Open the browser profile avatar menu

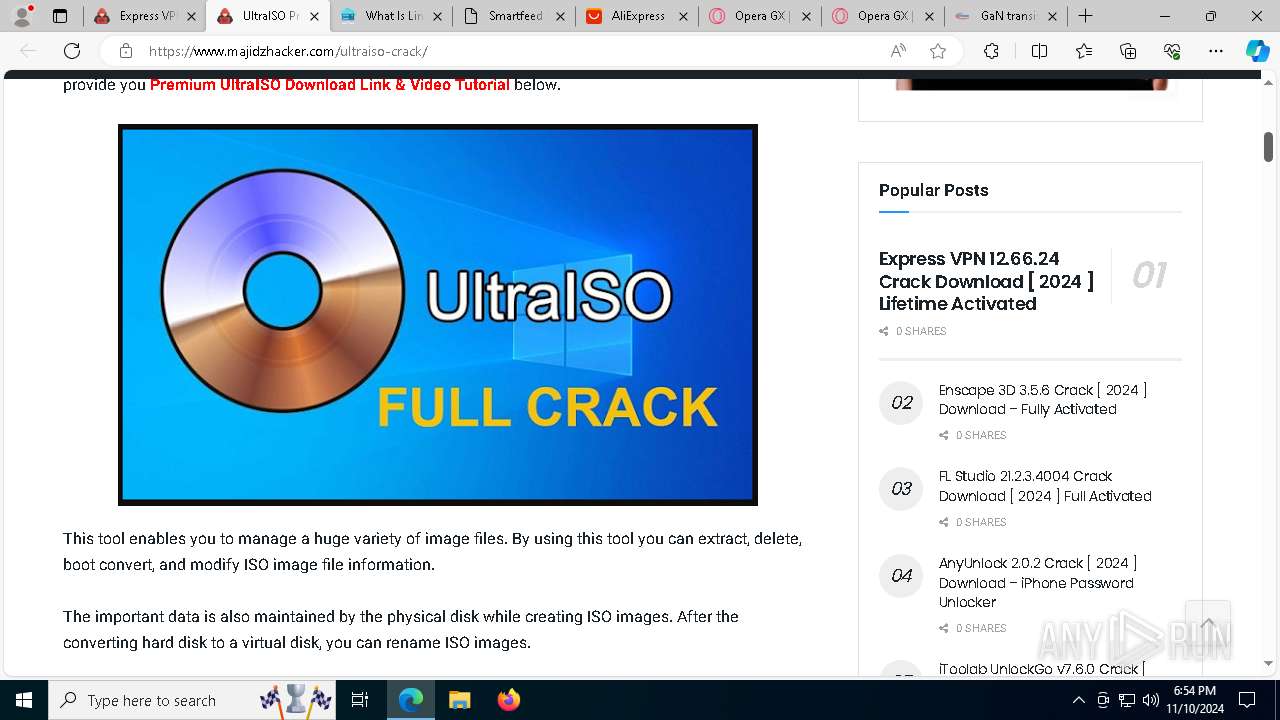click(22, 16)
